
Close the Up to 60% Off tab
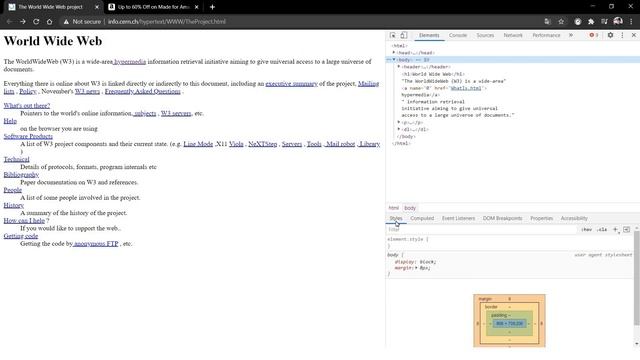(196, 7)
